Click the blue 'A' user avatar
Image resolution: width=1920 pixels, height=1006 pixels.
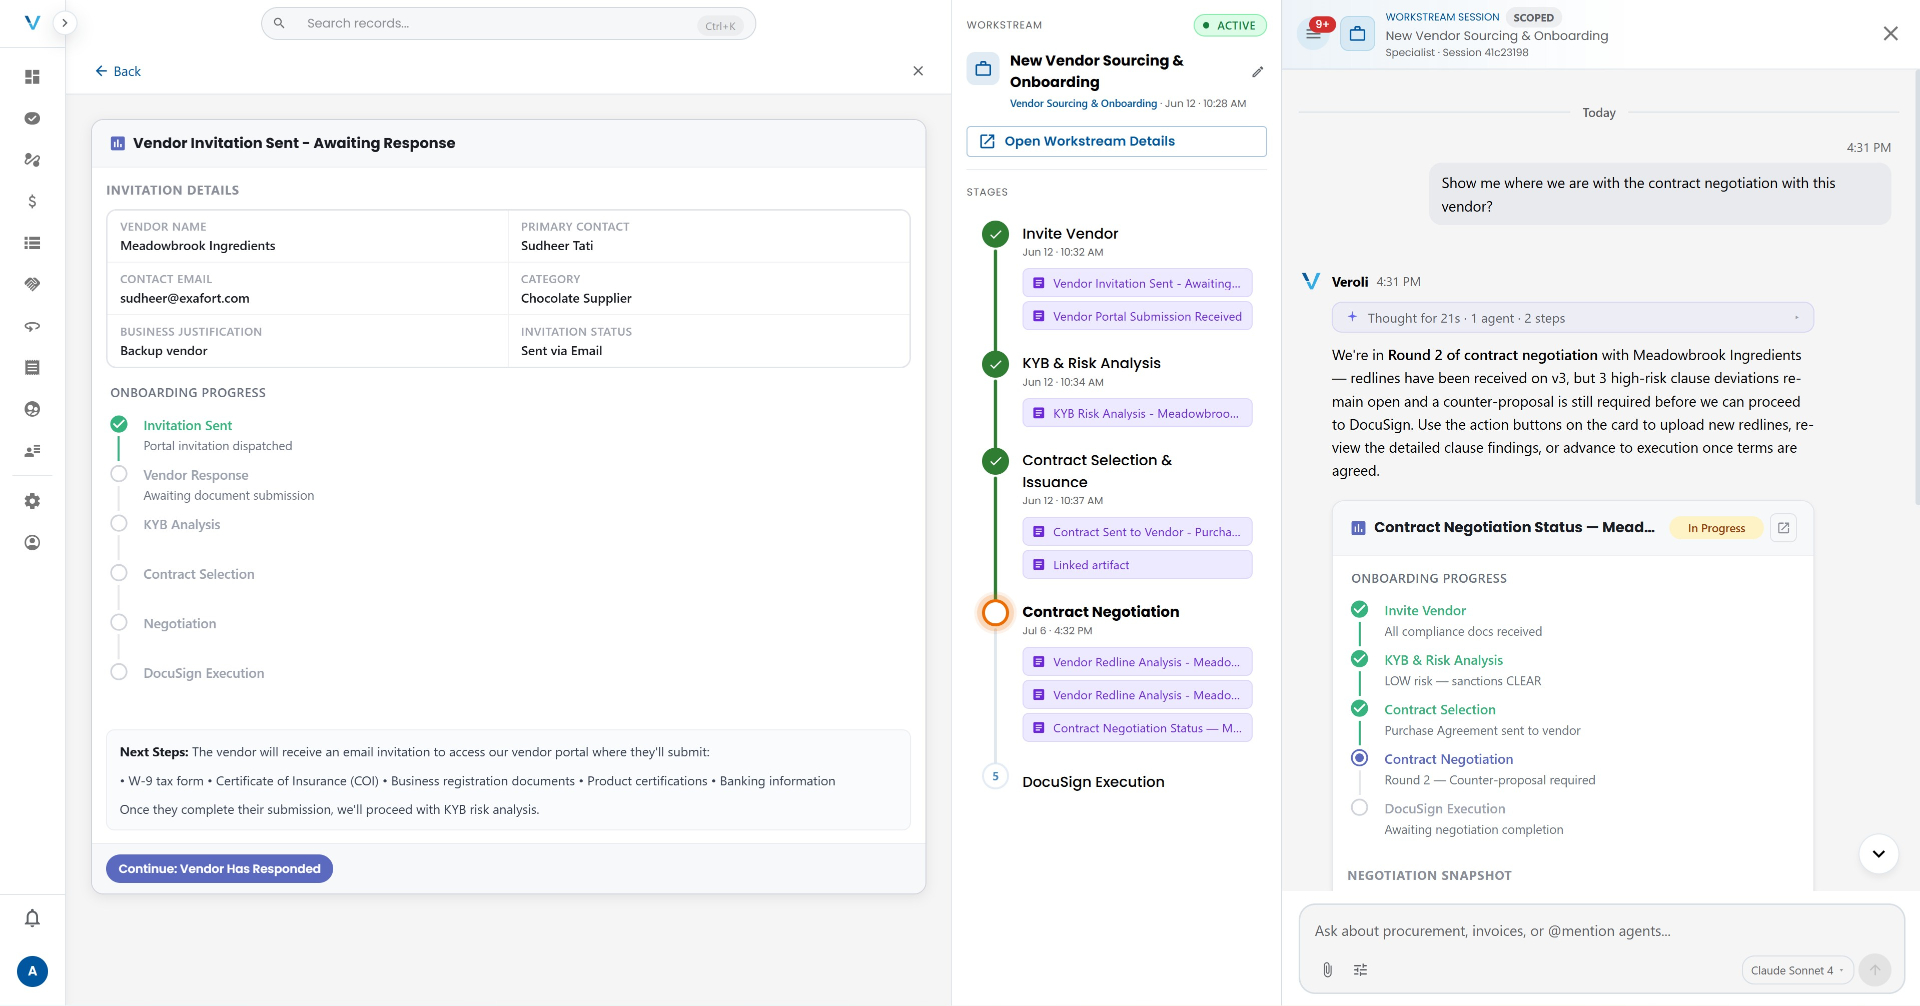32,971
